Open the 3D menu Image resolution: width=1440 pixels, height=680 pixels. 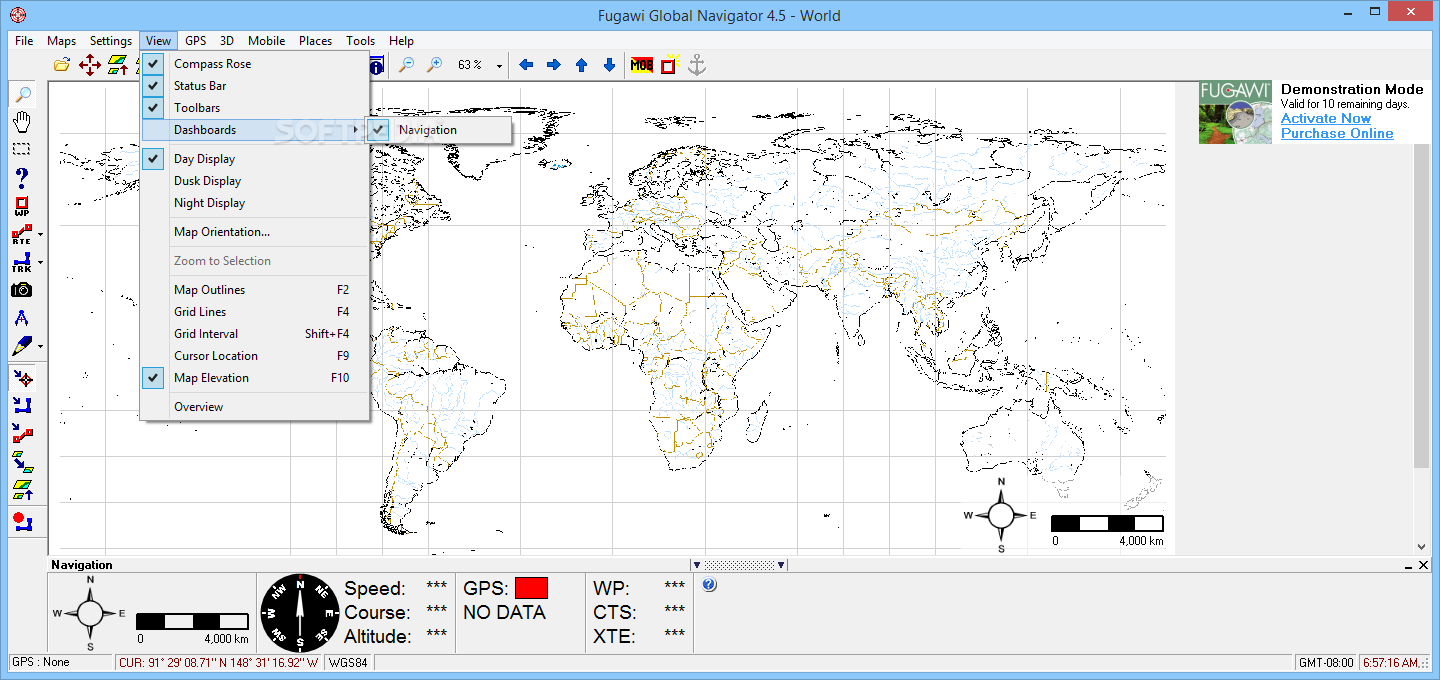tap(227, 41)
